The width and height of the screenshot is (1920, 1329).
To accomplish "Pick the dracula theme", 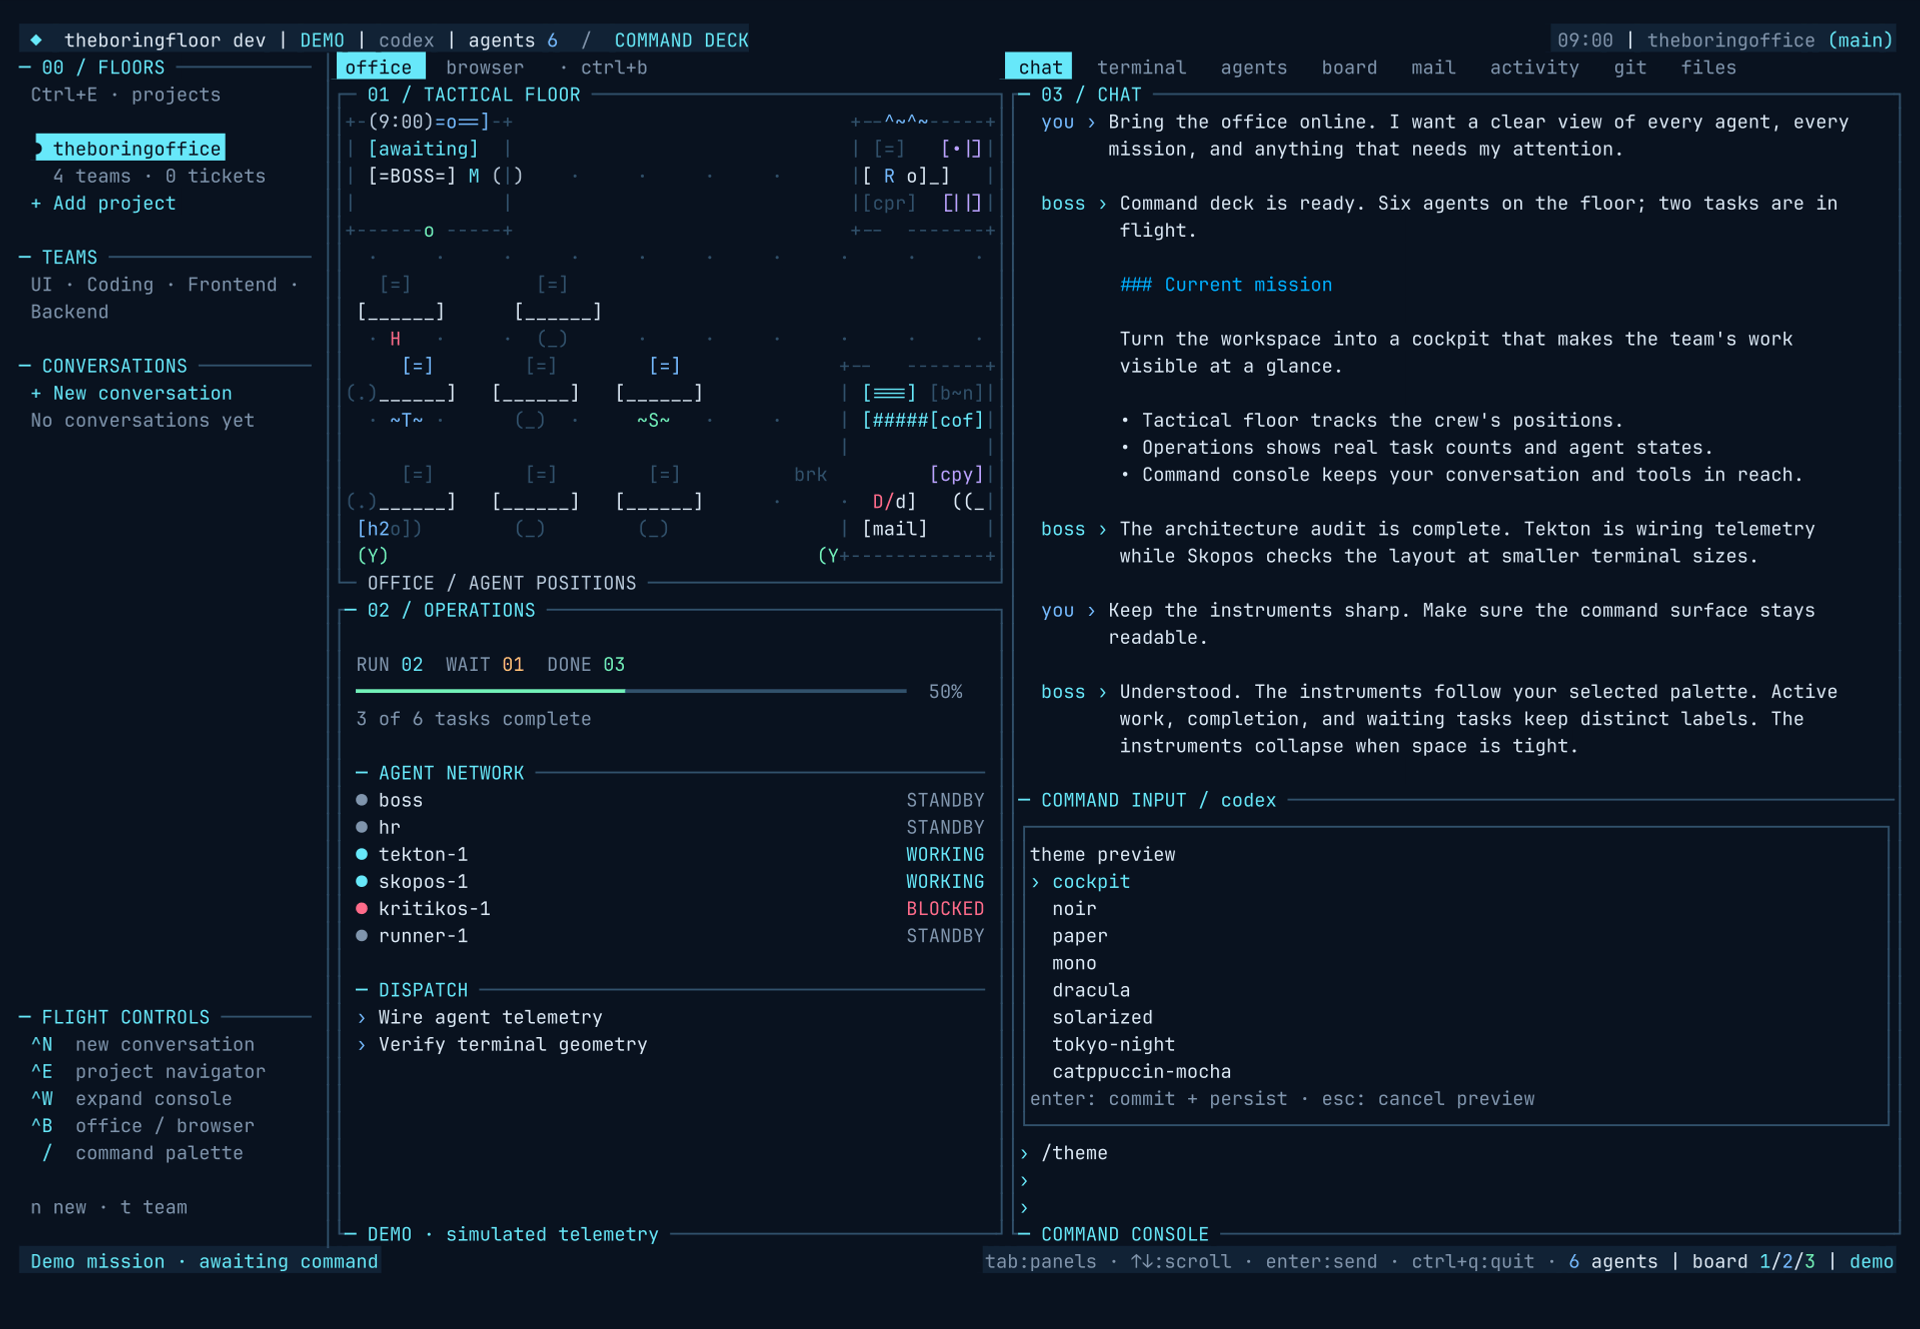I will coord(1090,989).
